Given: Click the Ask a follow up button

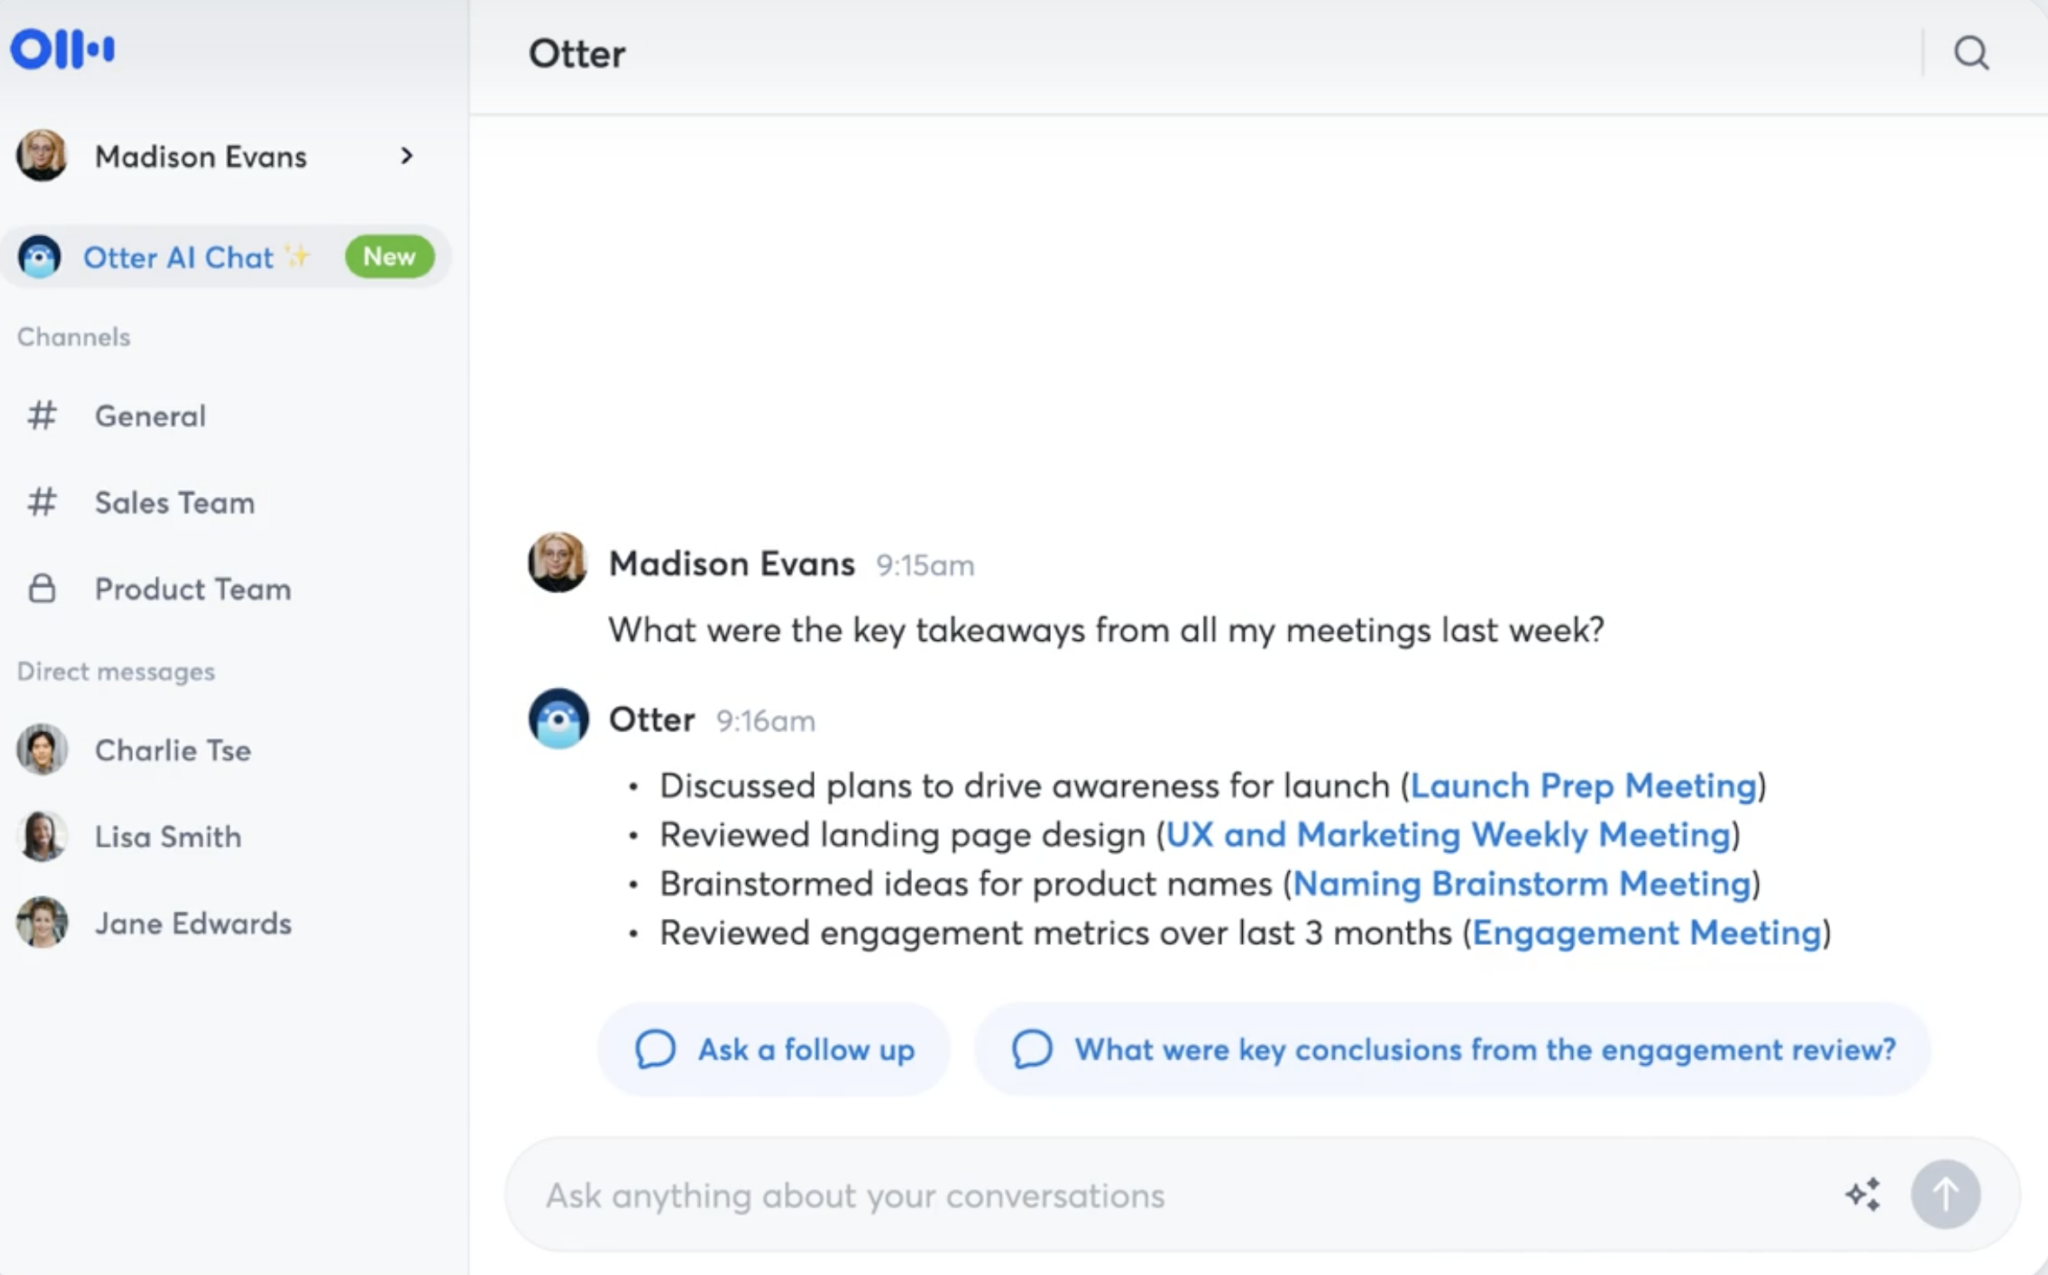Looking at the screenshot, I should (774, 1049).
